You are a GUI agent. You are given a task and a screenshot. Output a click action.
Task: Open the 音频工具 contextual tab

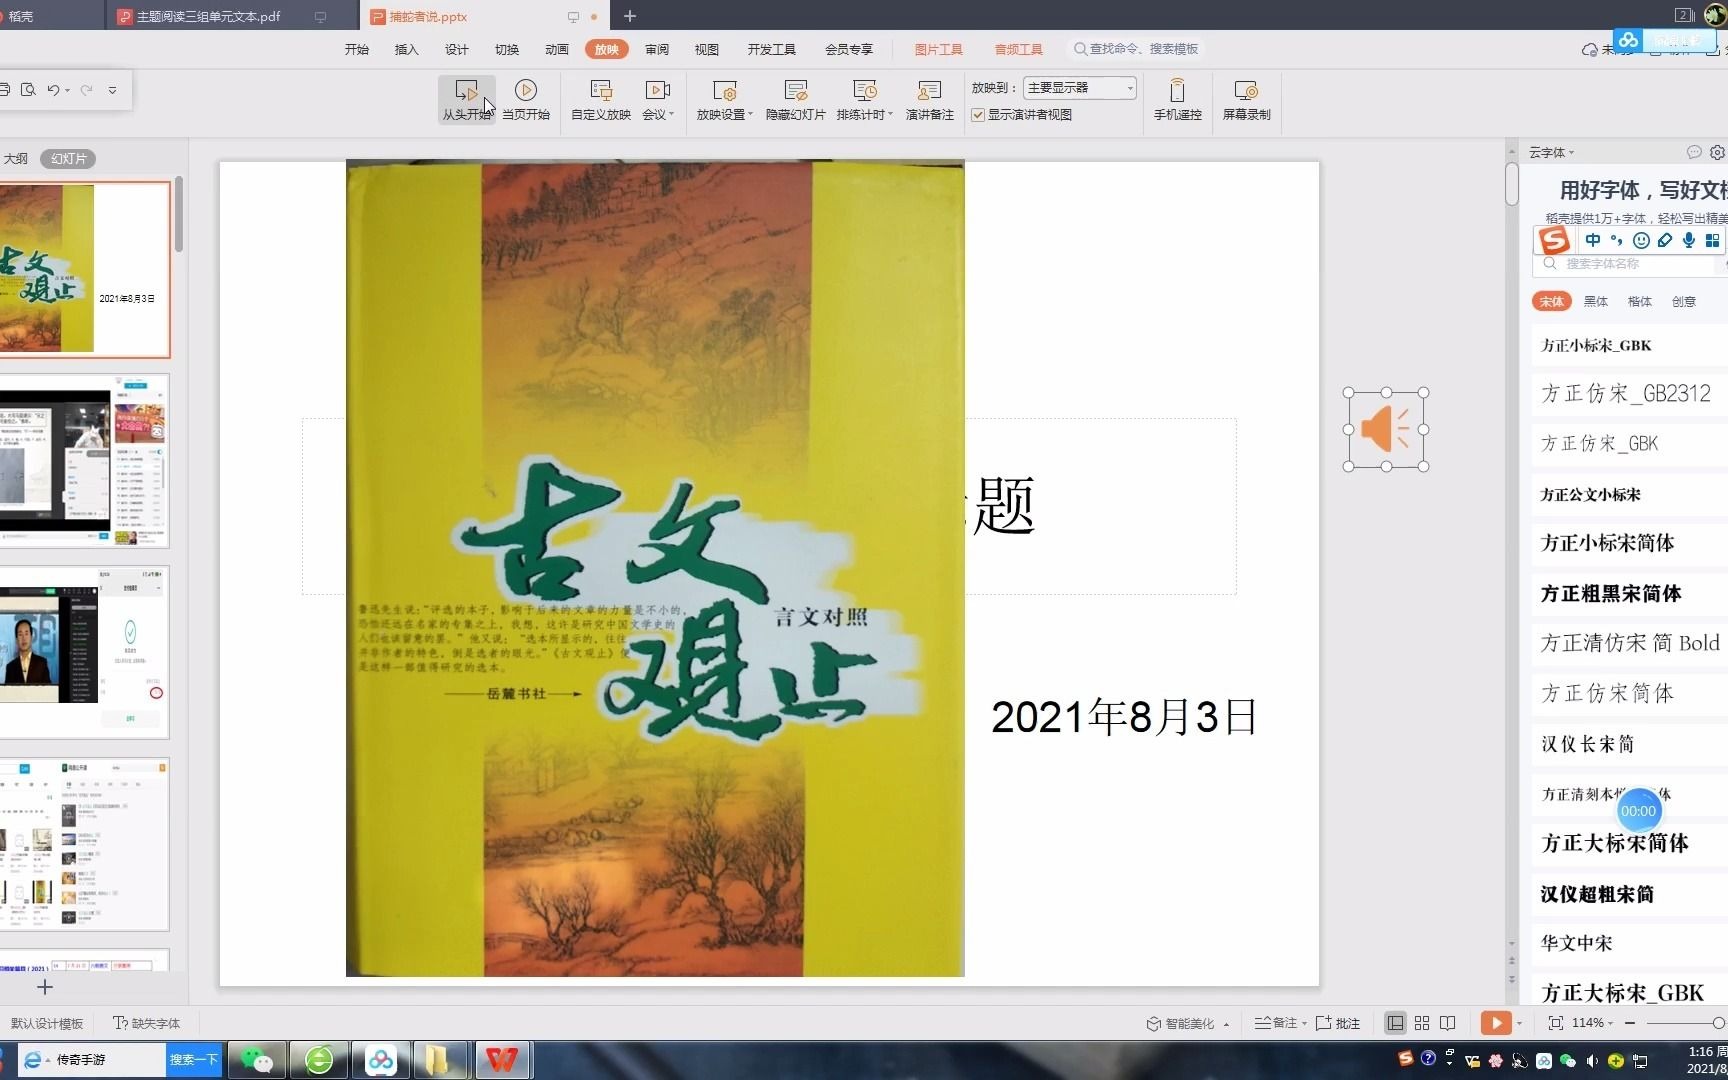coord(1019,49)
